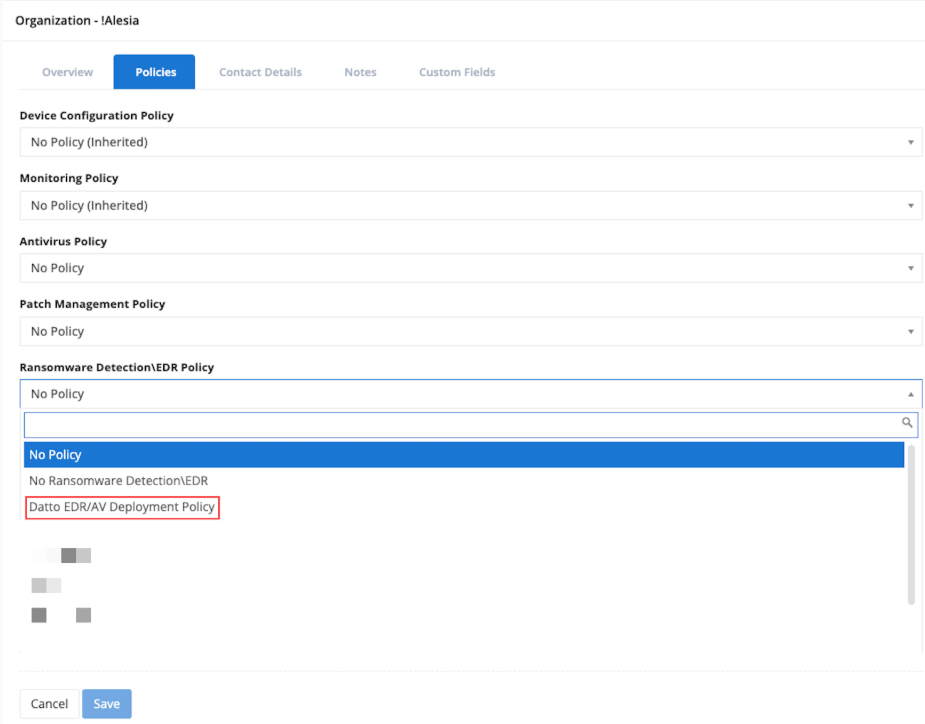Click the Cancel button
The image size is (925, 724).
click(x=49, y=704)
